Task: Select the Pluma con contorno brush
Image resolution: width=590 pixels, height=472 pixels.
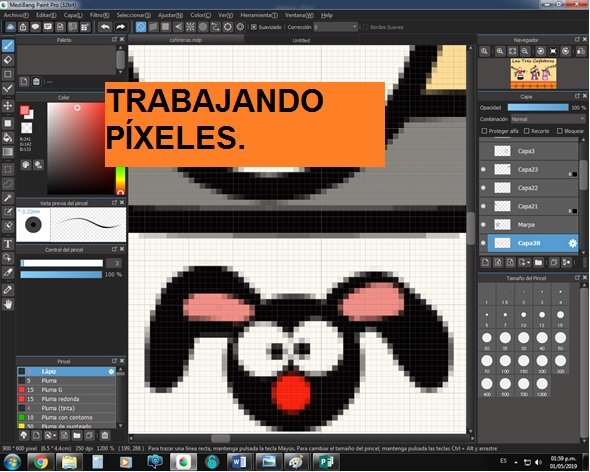Action: click(67, 417)
